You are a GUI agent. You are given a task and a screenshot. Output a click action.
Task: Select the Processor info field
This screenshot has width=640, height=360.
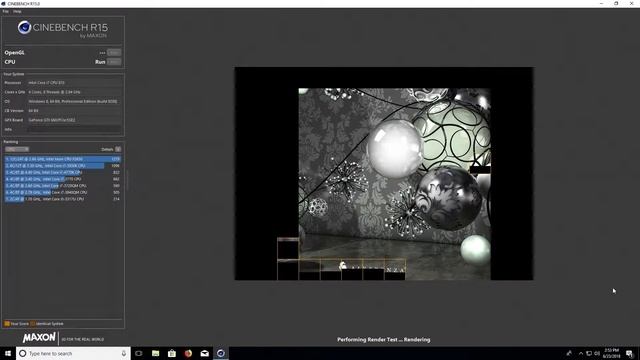pyautogui.click(x=74, y=83)
